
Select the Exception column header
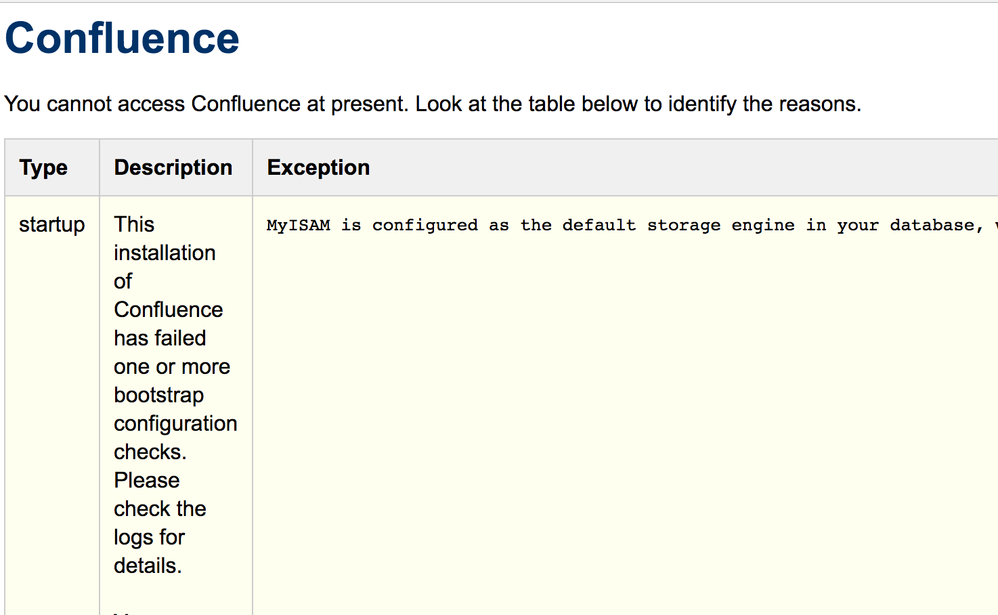click(318, 168)
